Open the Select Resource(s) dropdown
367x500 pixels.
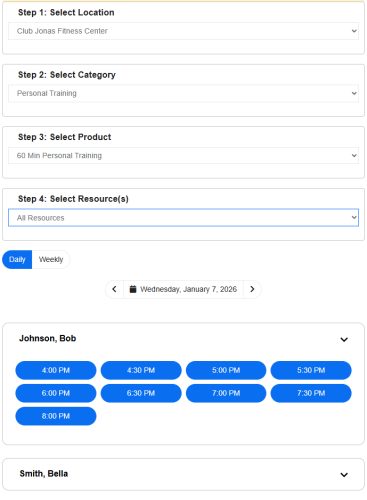click(x=183, y=218)
